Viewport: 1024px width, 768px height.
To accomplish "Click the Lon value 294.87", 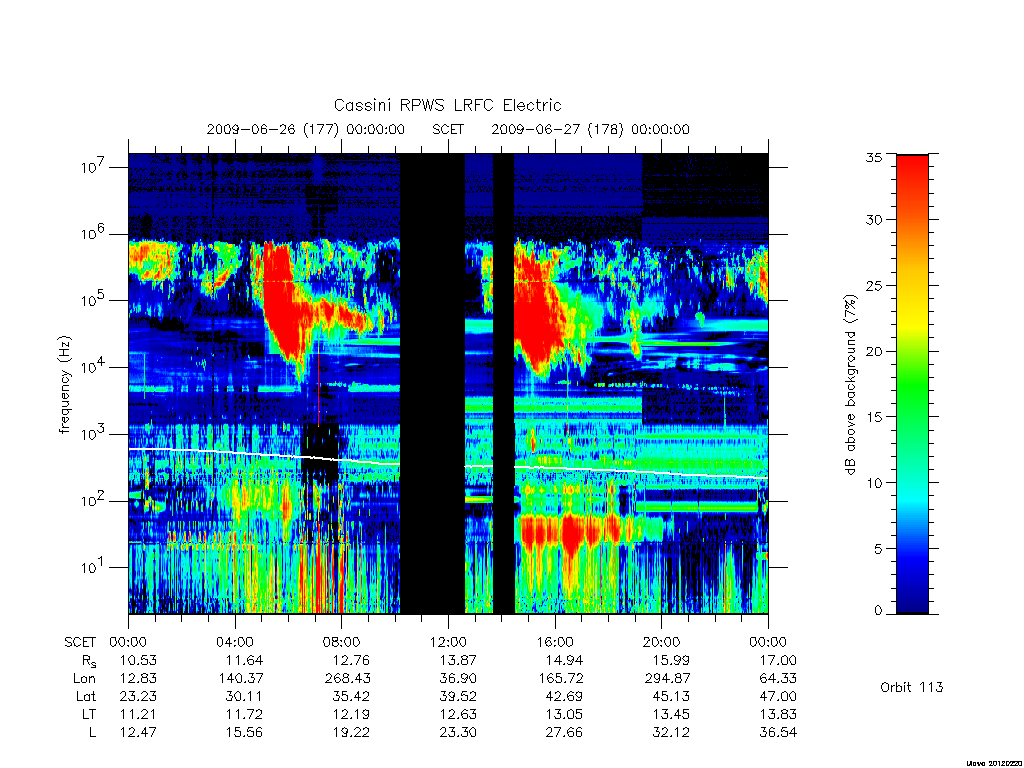I will [667, 679].
